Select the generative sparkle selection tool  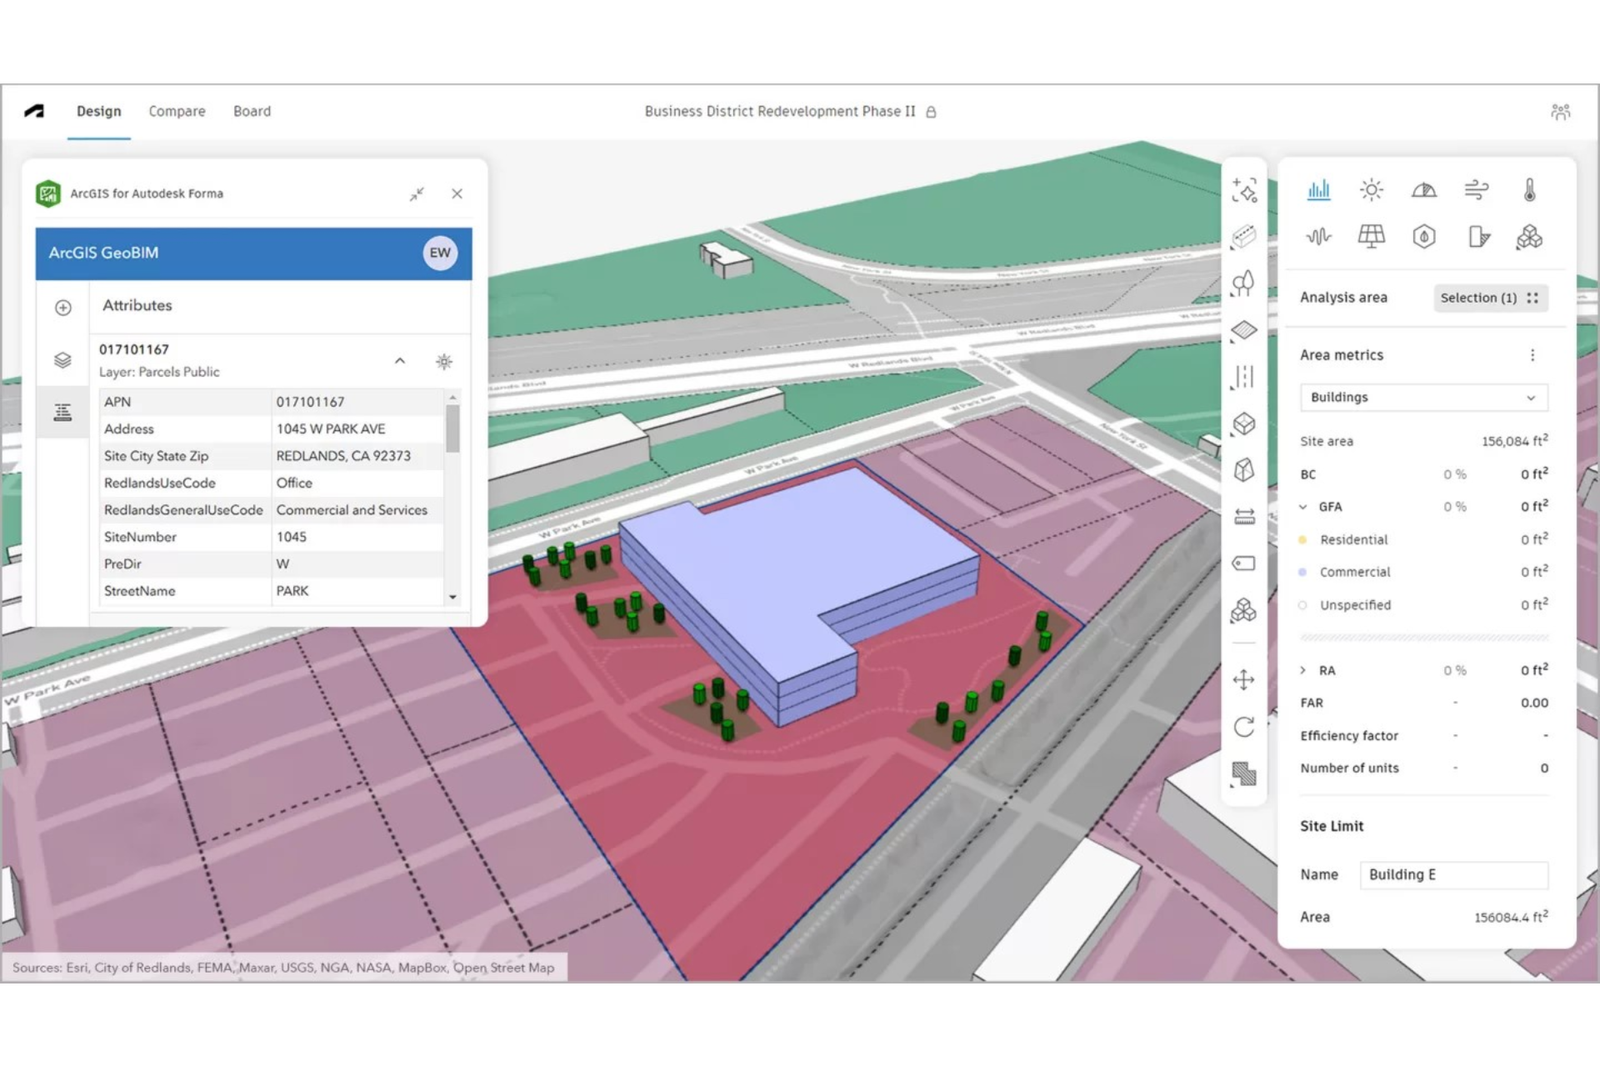click(1244, 190)
